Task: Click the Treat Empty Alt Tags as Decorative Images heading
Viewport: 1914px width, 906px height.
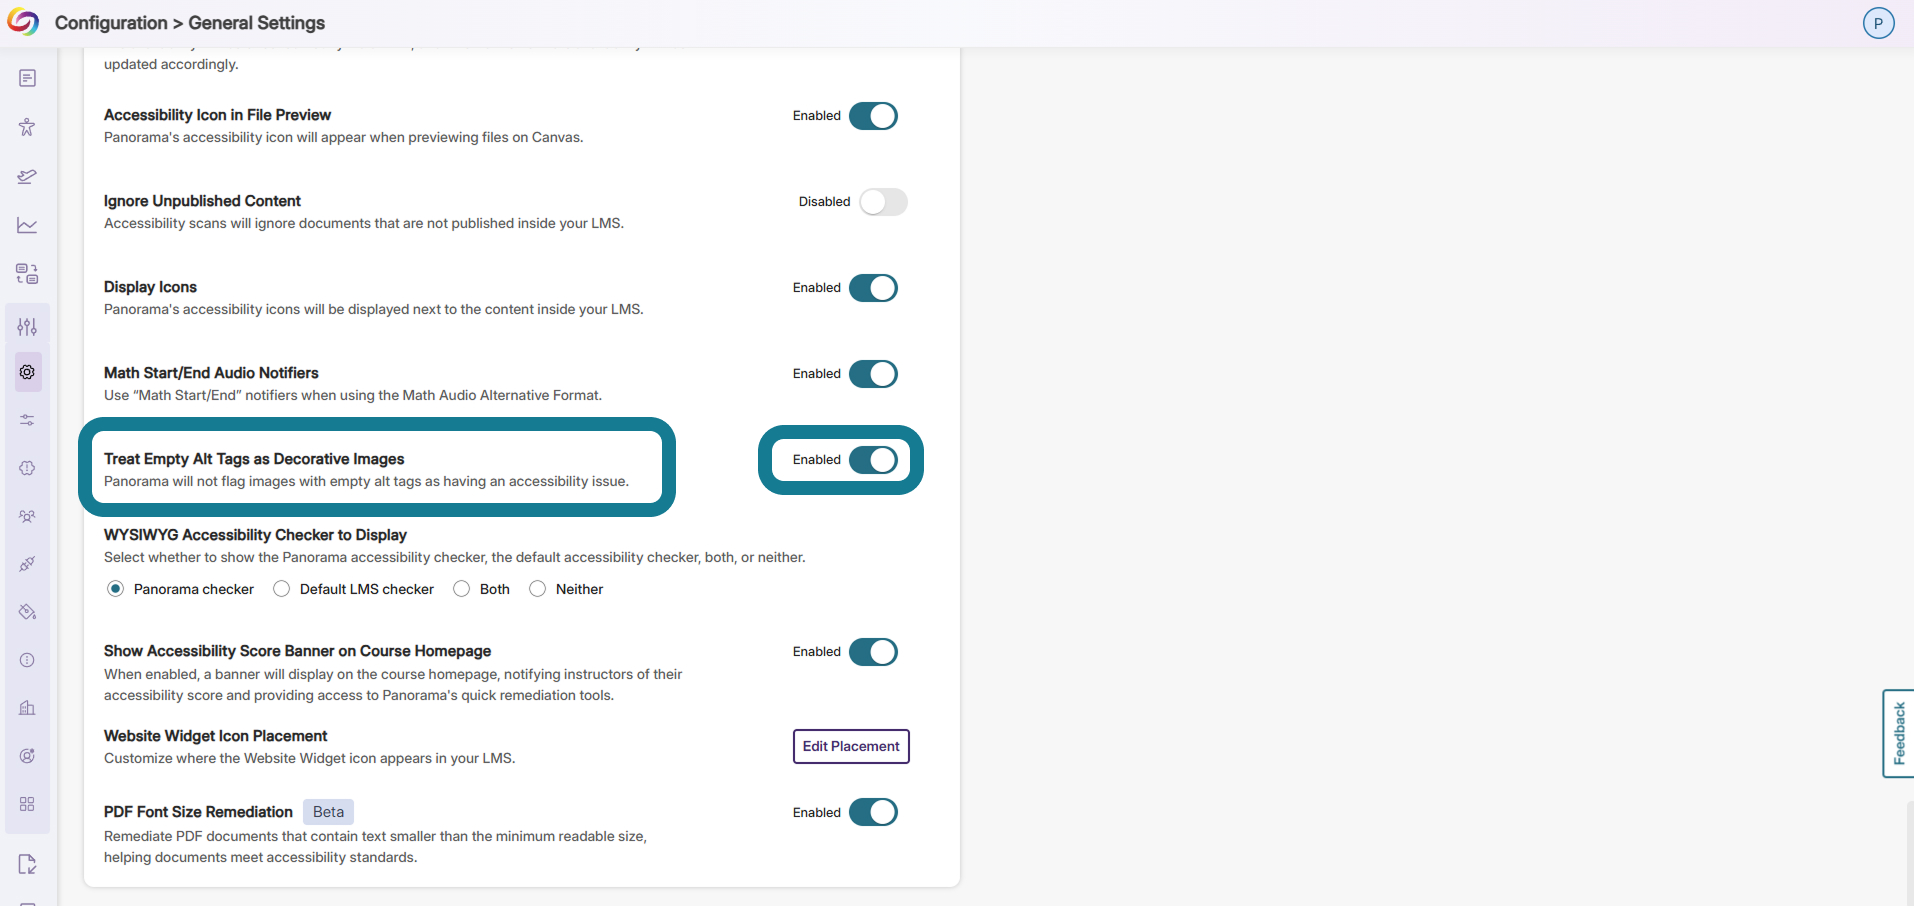Action: coord(254,459)
